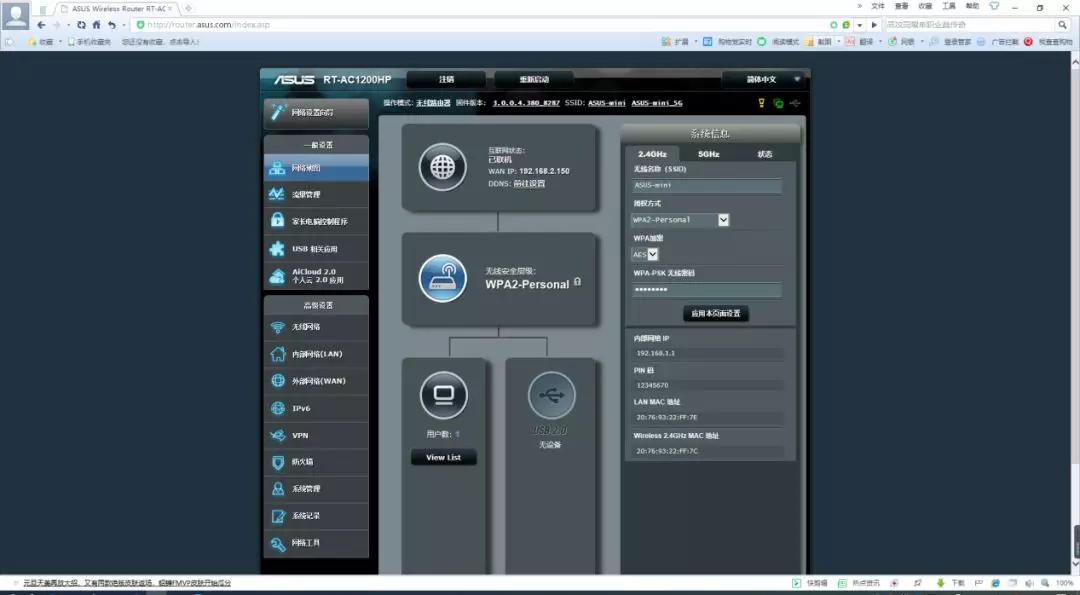Click the clients computer monitor icon
This screenshot has height=595, width=1080.
(444, 395)
